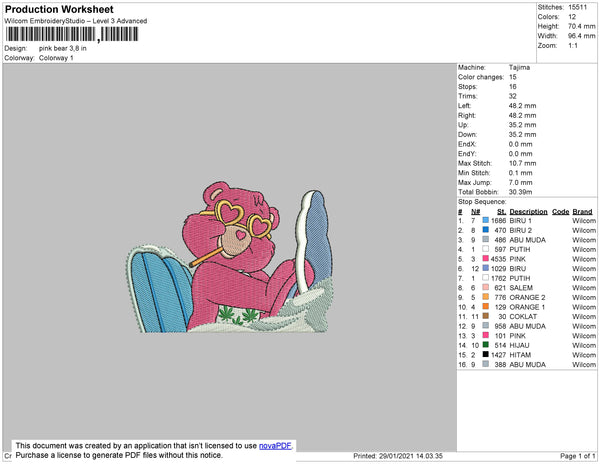
Task: Select the grey swatch with 388 stitches
Action: (x=486, y=364)
